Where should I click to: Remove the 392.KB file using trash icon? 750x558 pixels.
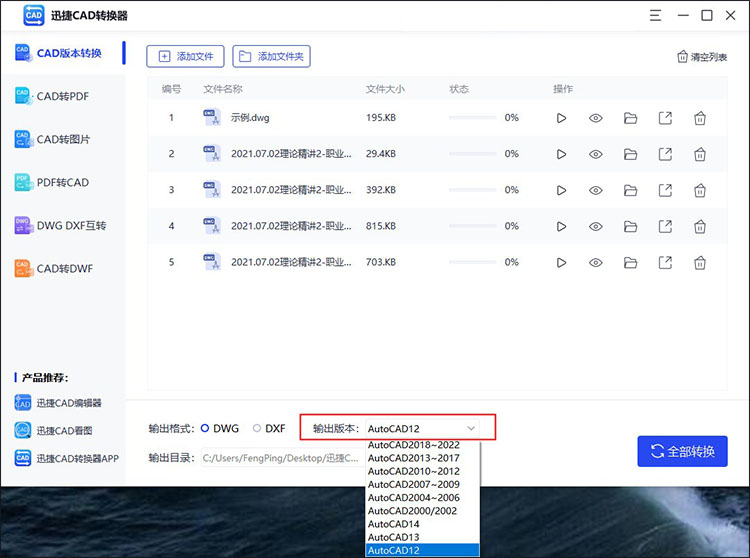point(700,190)
